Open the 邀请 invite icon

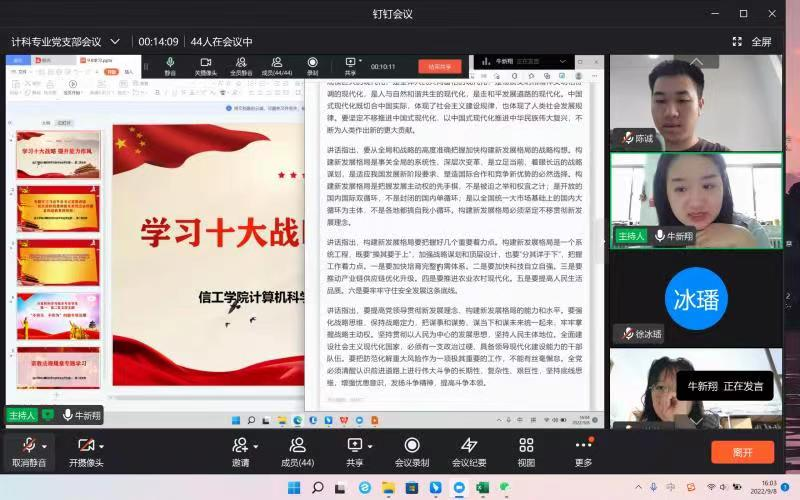(x=240, y=446)
